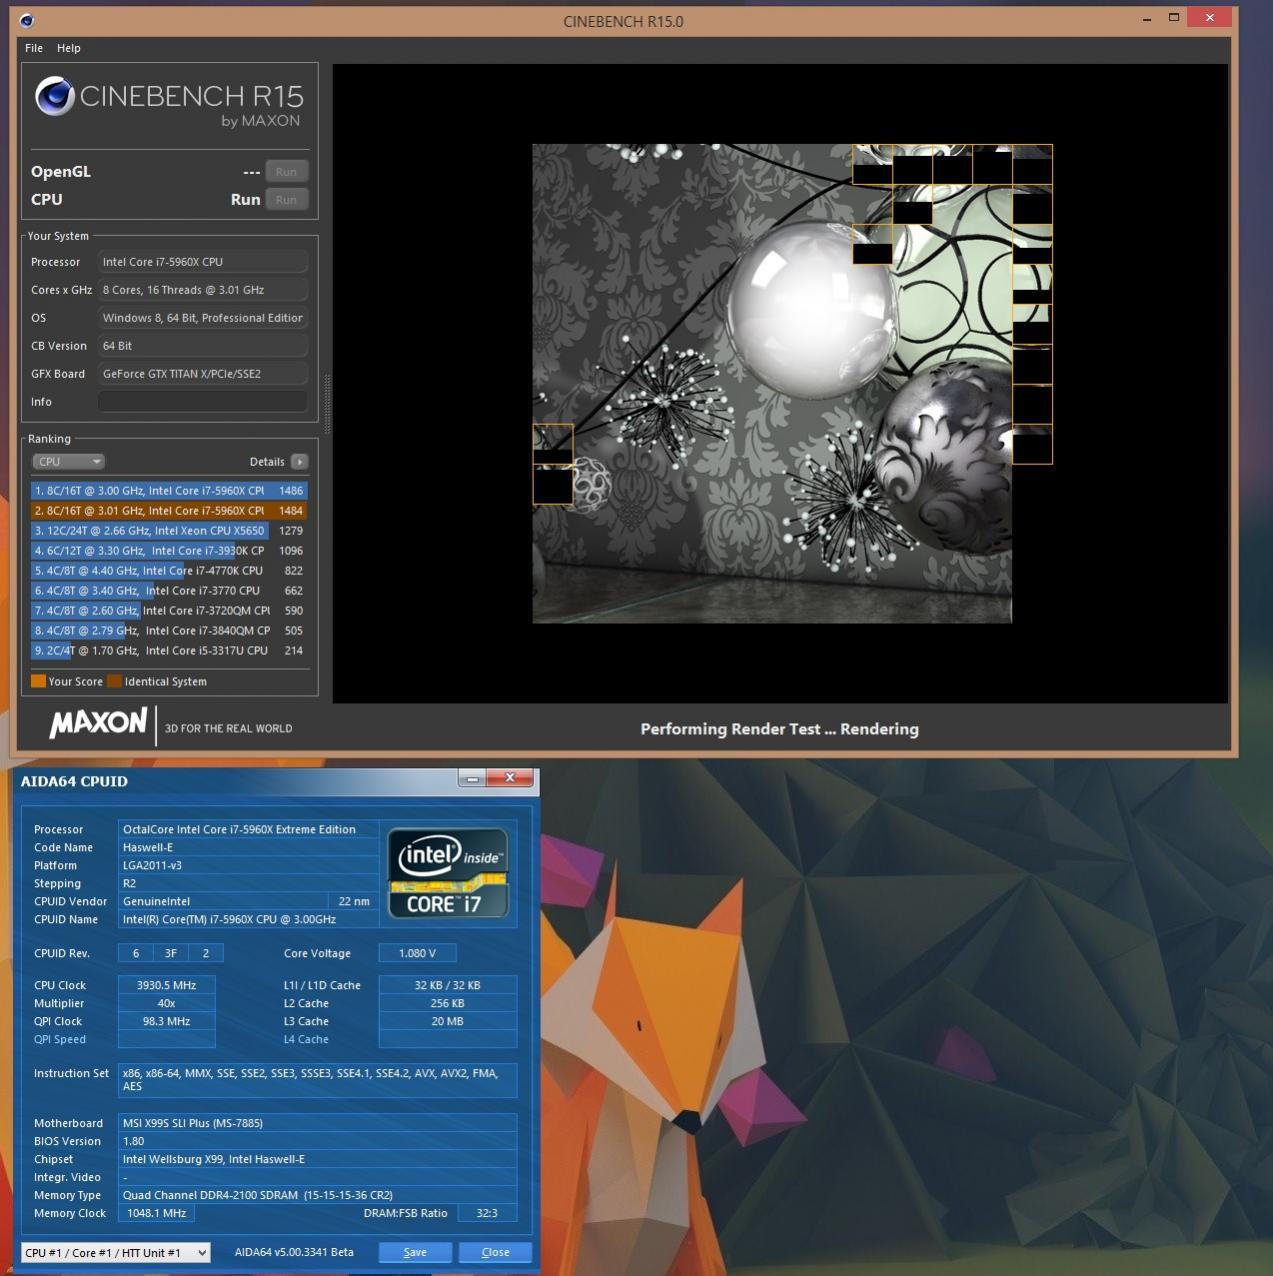Click the Intel Core i7 badge in AIDA64
1273x1276 pixels.
[448, 873]
